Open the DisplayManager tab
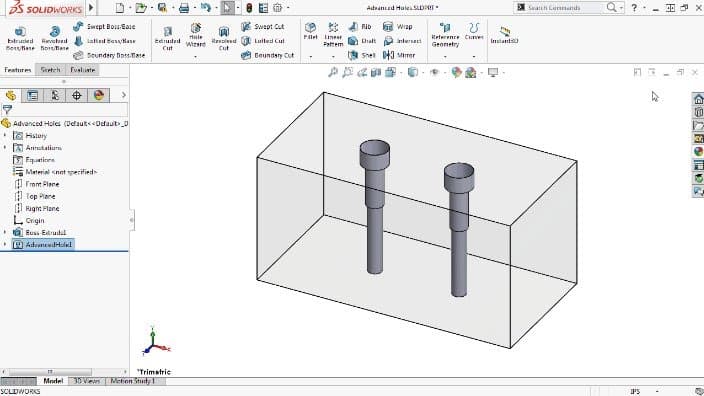704x396 pixels. 99,95
